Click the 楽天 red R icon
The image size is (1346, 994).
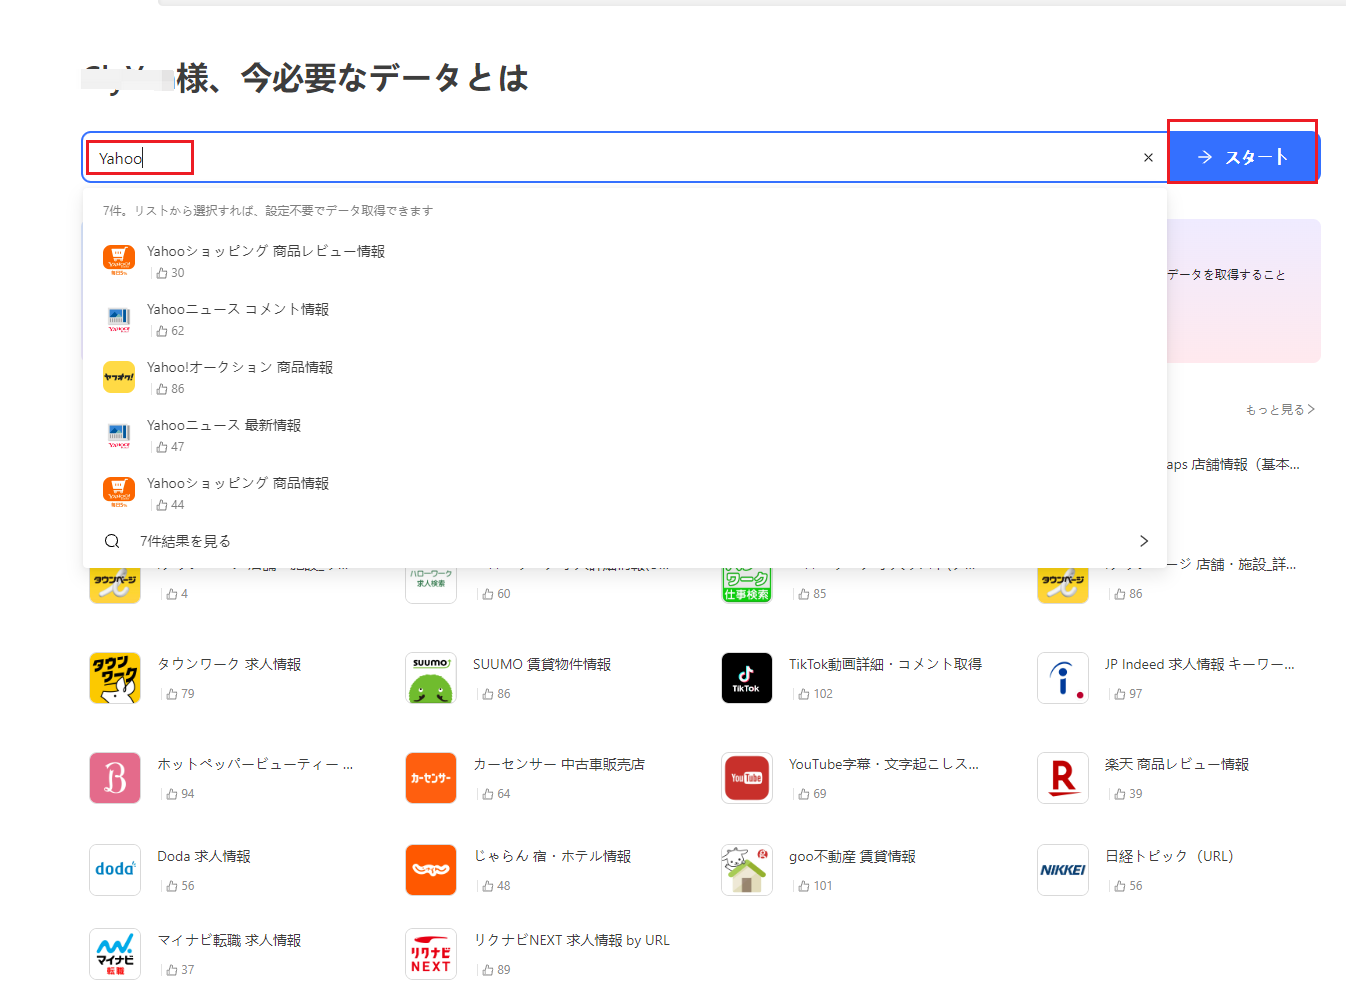coord(1063,778)
